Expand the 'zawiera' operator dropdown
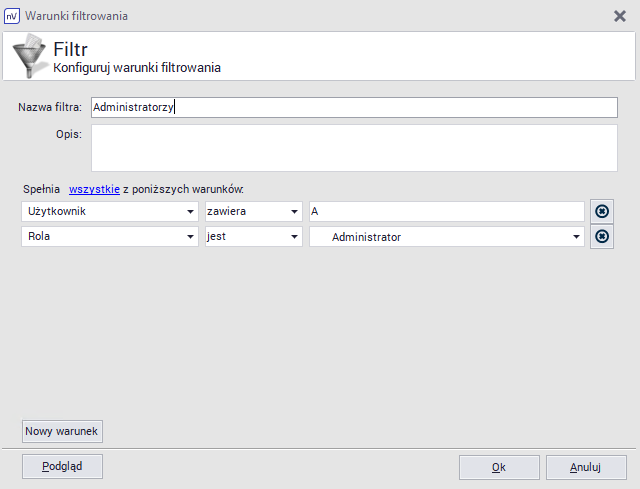 [253, 212]
